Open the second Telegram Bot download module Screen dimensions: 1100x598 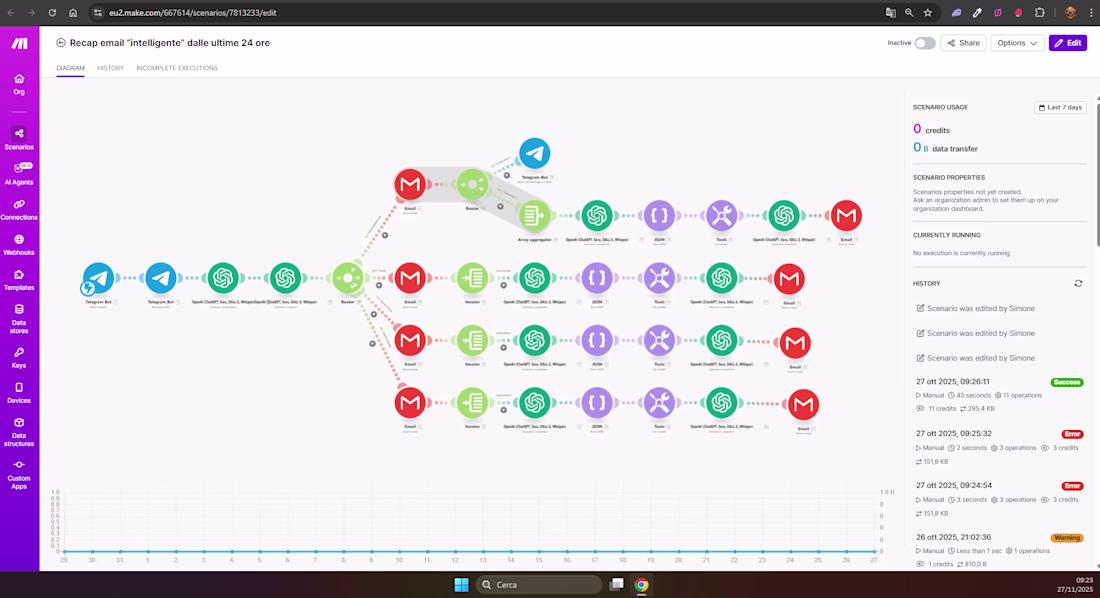[161, 279]
